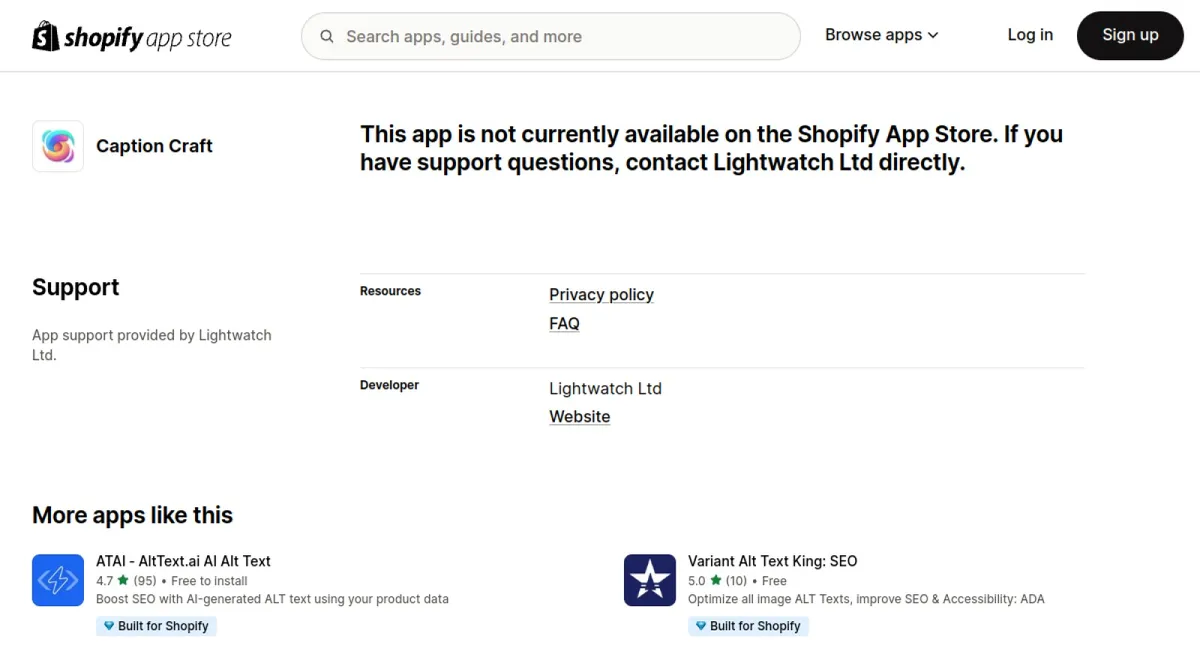Screen dimensions: 1200x650
Task: Open the FAQ link
Action: coord(564,324)
